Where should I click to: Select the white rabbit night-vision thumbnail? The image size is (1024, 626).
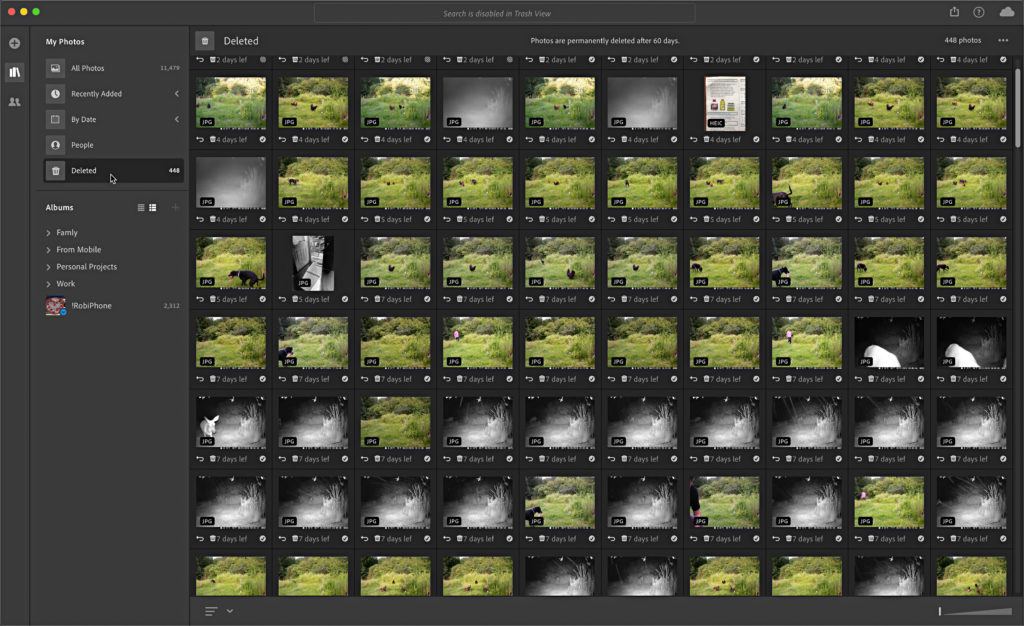231,422
